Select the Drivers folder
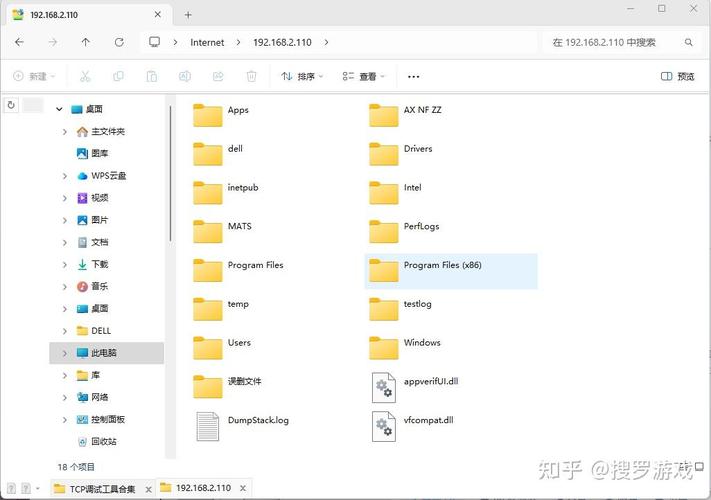 pos(401,154)
